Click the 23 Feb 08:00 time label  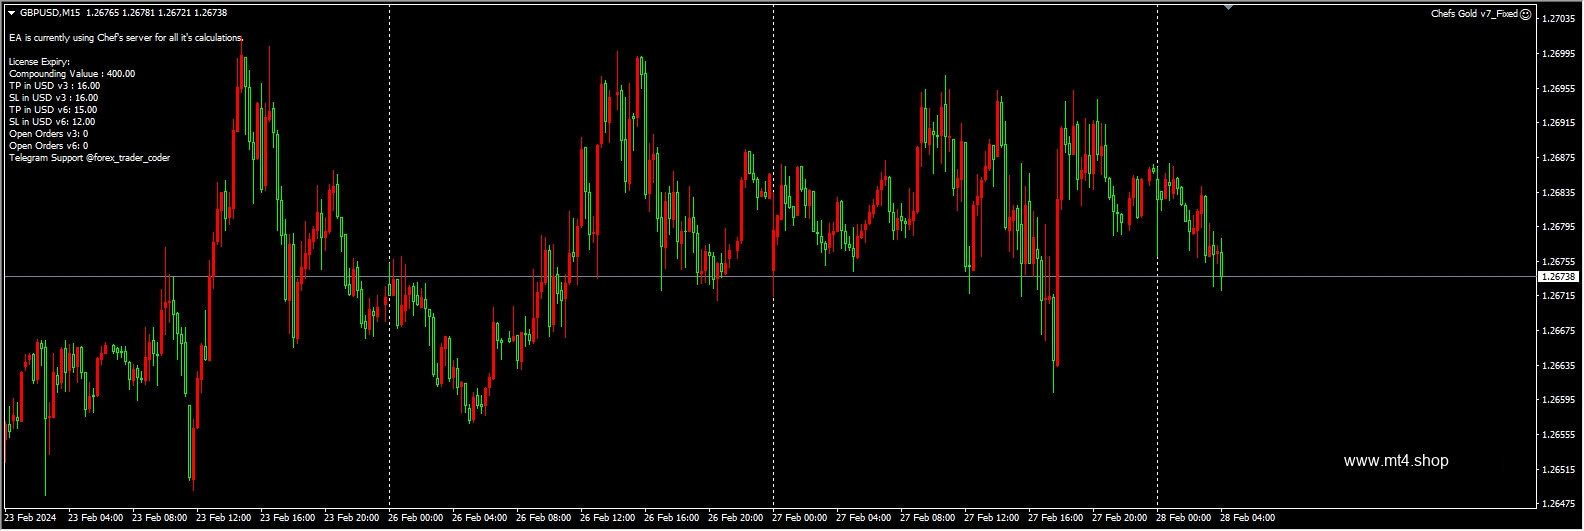[160, 518]
